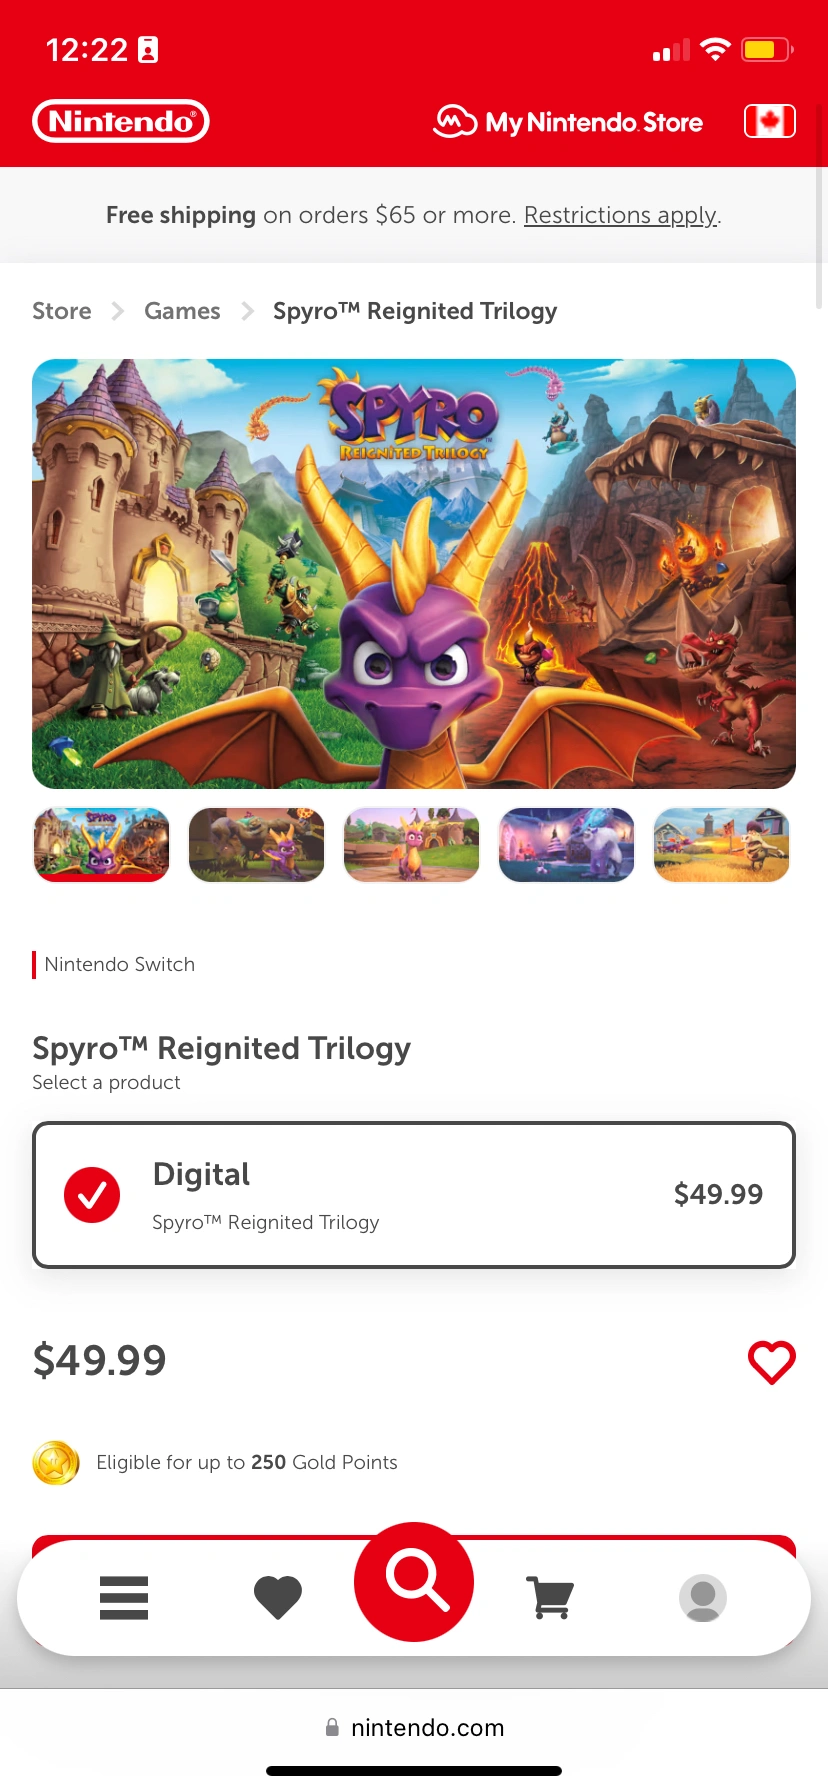Image resolution: width=828 pixels, height=1792 pixels.
Task: Click the Nintendo logo
Action: click(x=121, y=121)
